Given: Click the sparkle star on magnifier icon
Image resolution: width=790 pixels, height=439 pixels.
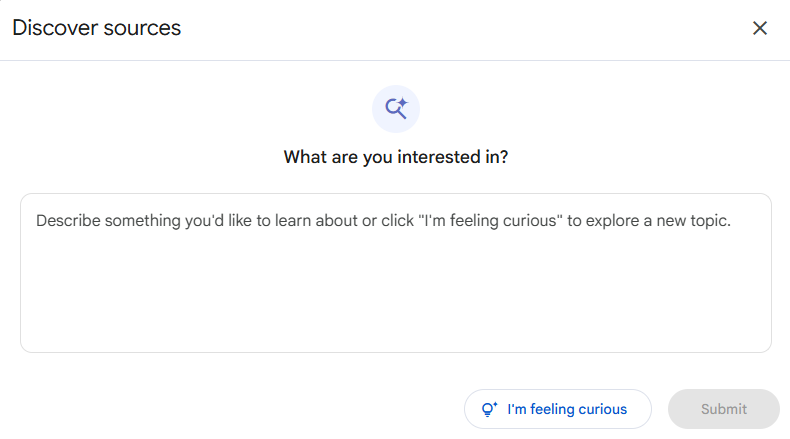Looking at the screenshot, I should [x=403, y=103].
